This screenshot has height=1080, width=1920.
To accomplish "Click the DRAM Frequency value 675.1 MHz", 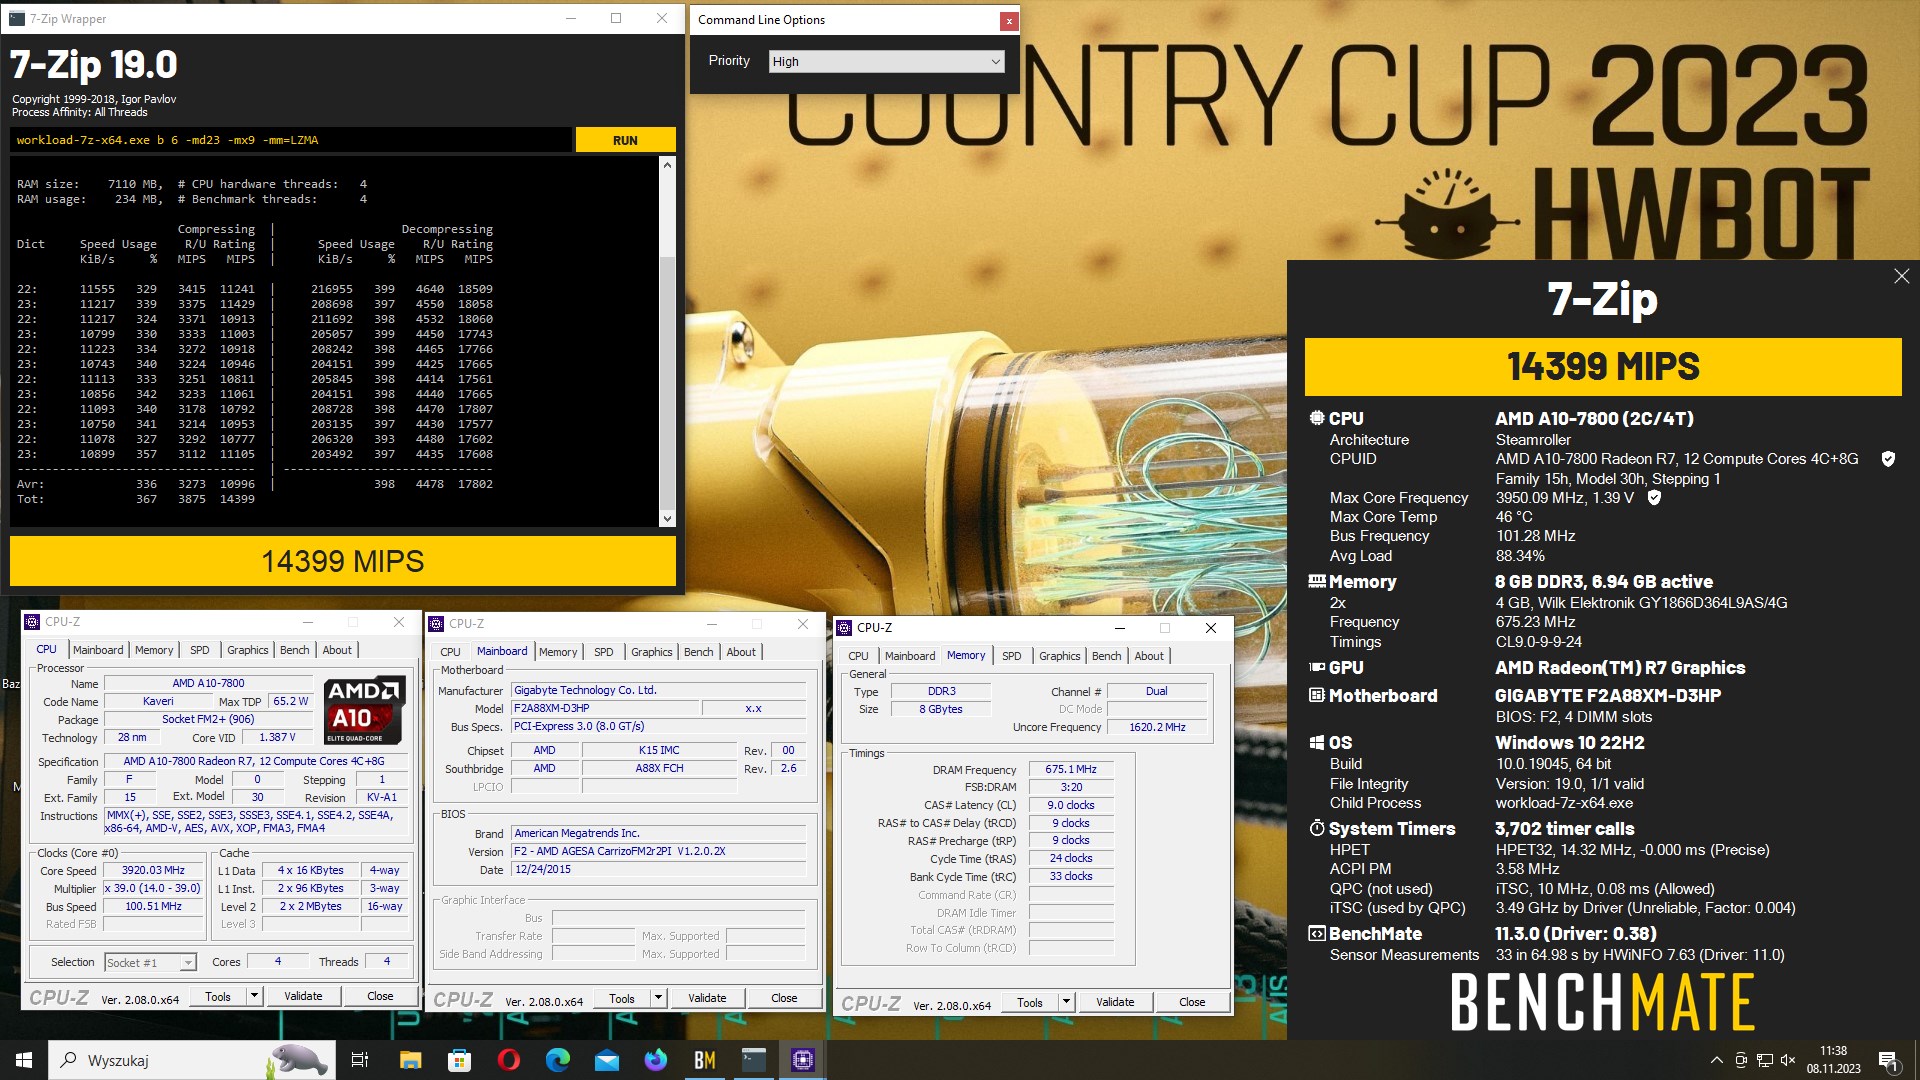I will (1071, 769).
